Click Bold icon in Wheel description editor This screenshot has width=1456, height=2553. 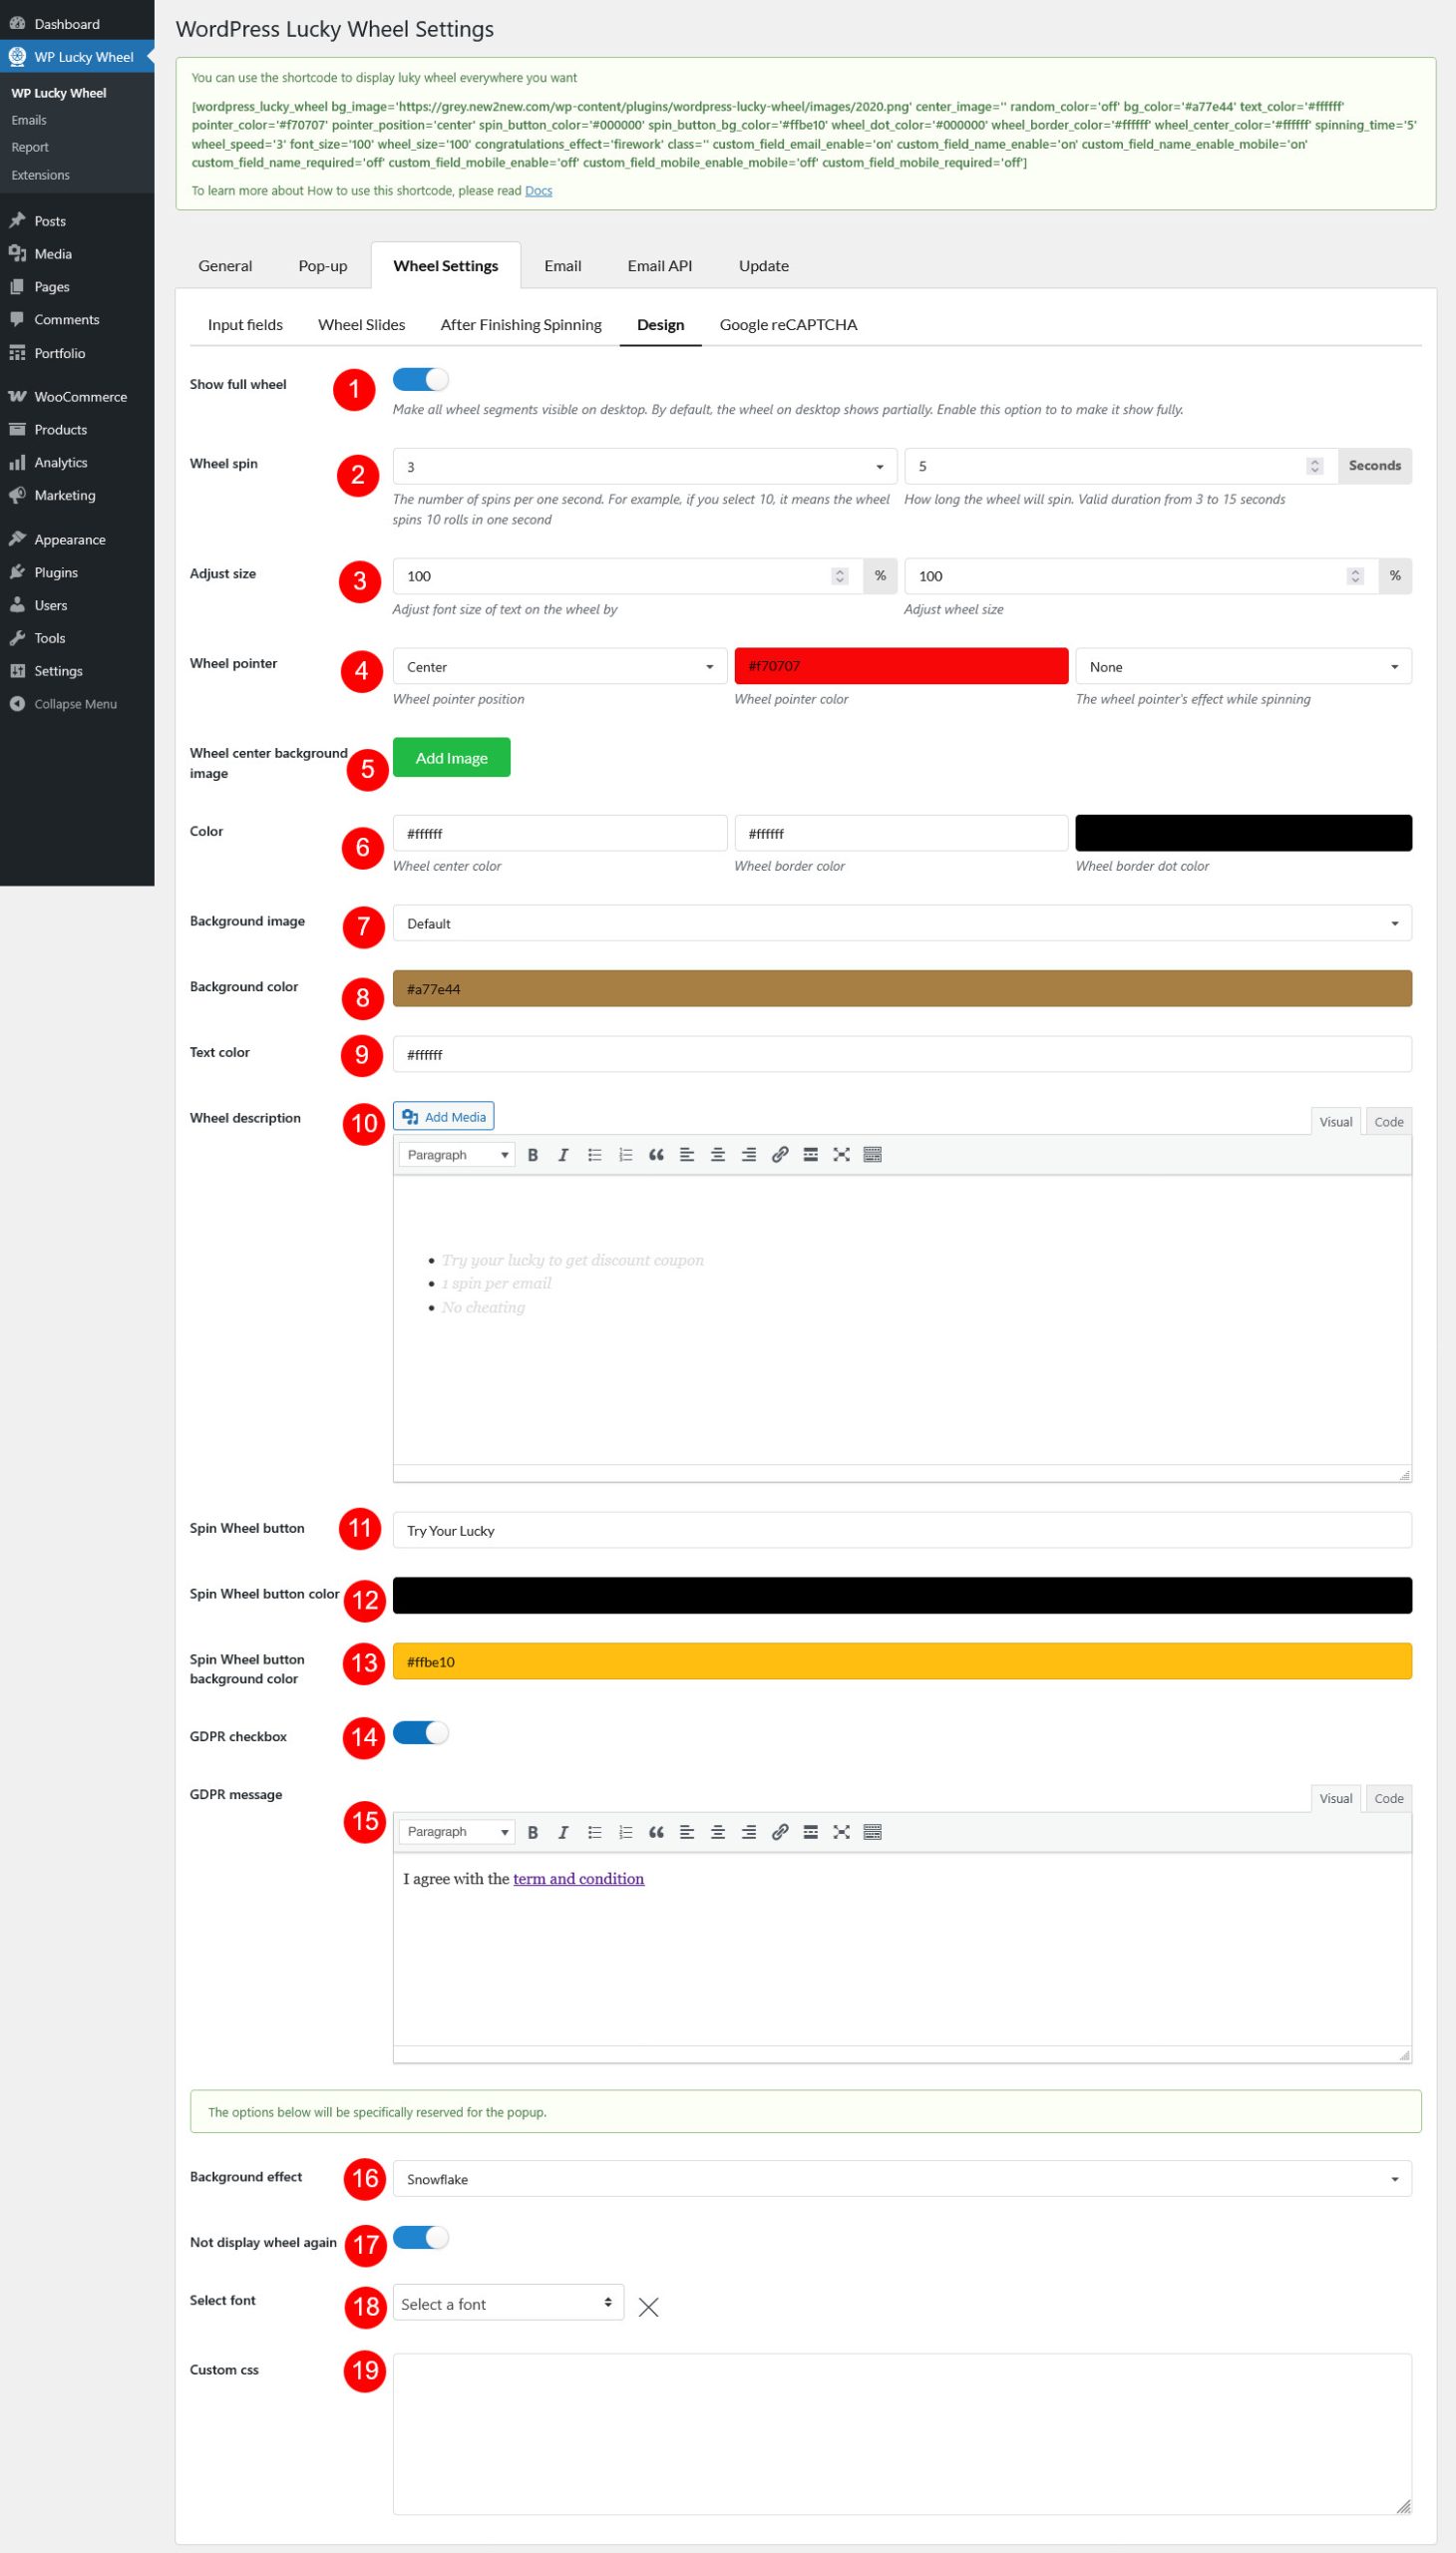(x=532, y=1155)
